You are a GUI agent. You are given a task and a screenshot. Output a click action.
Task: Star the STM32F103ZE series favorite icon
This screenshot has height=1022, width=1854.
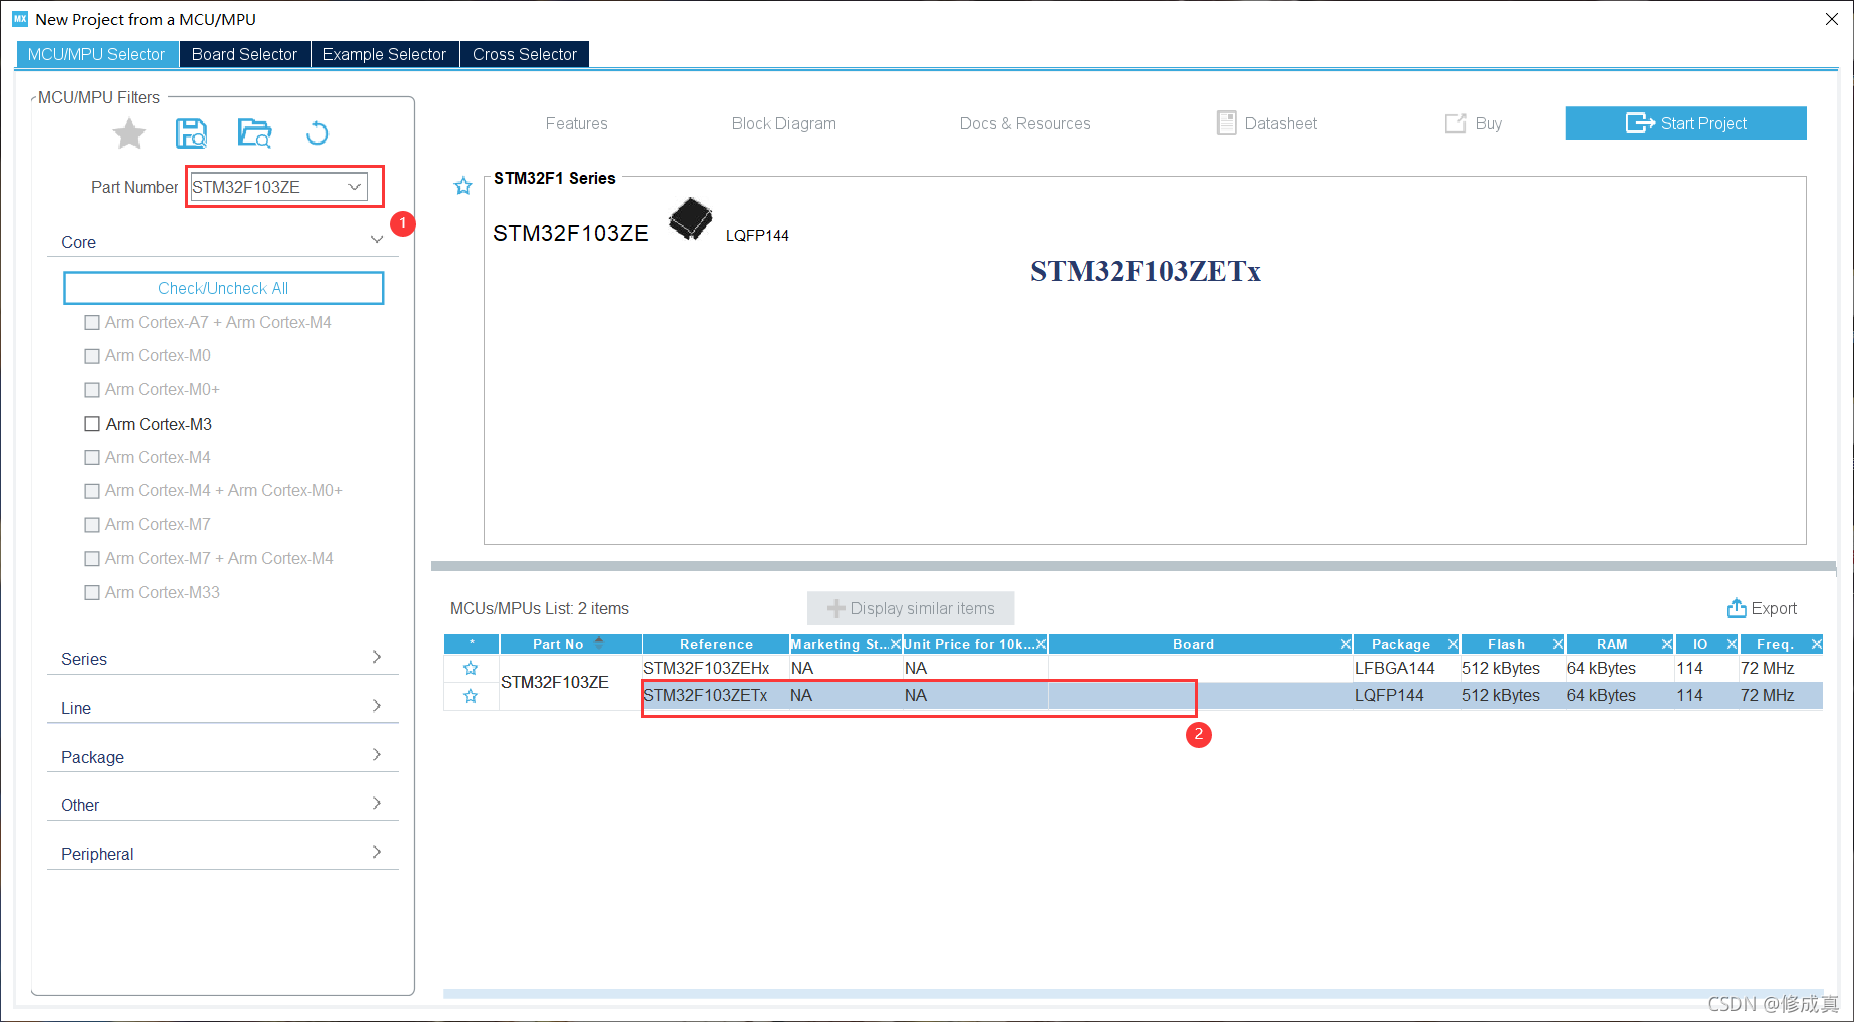pos(463,186)
